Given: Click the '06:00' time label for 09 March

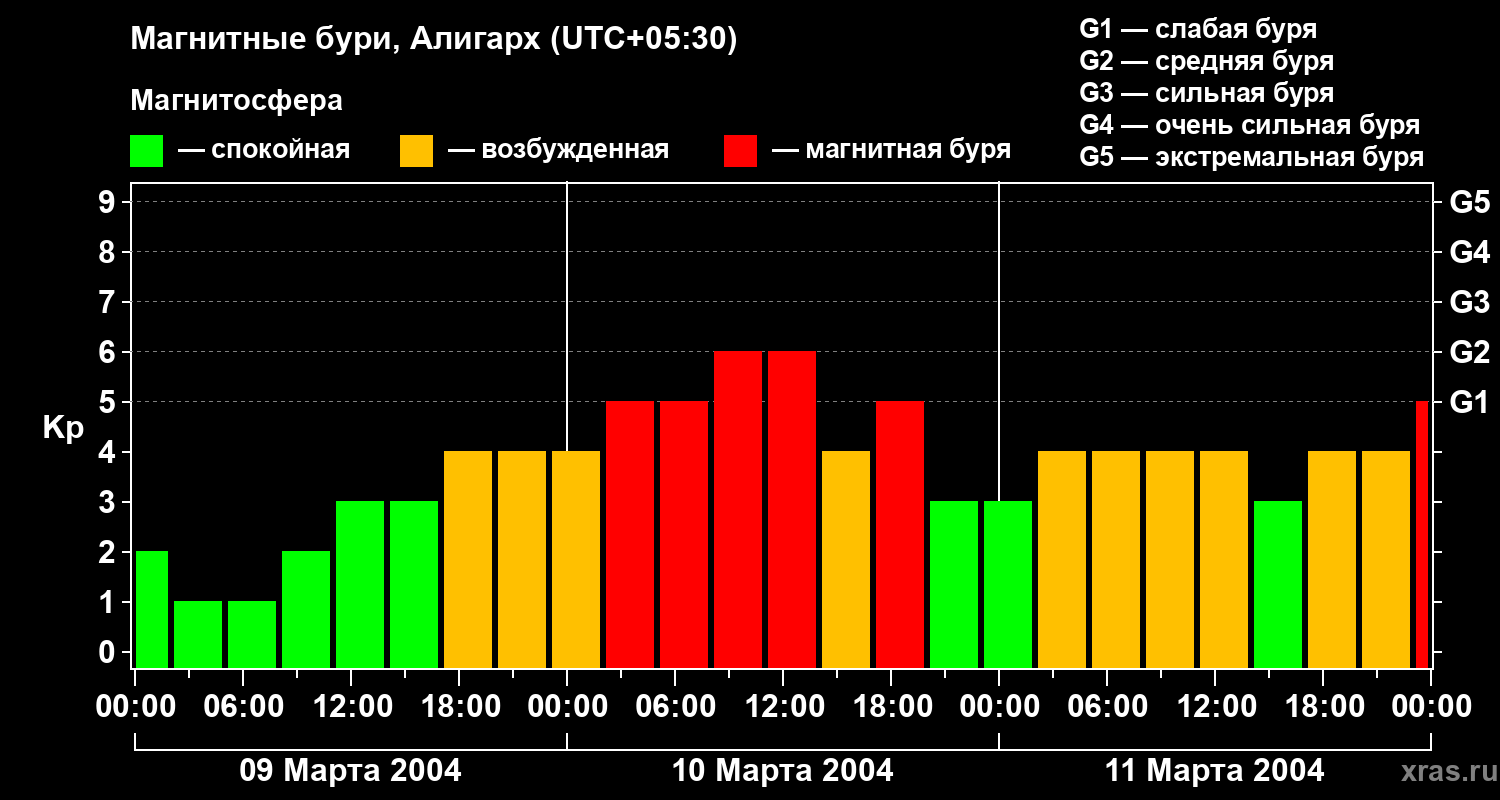Looking at the screenshot, I should point(243,707).
